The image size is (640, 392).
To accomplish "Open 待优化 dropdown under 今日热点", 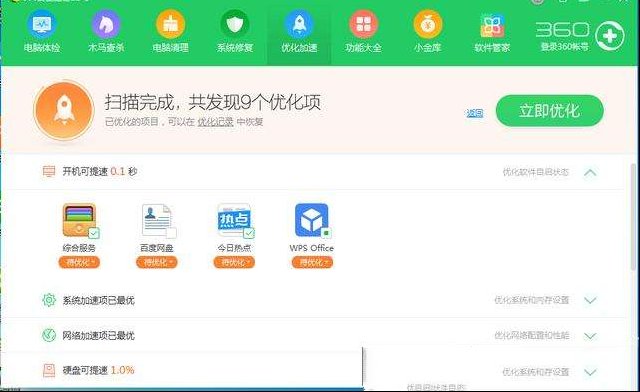I will pyautogui.click(x=234, y=262).
